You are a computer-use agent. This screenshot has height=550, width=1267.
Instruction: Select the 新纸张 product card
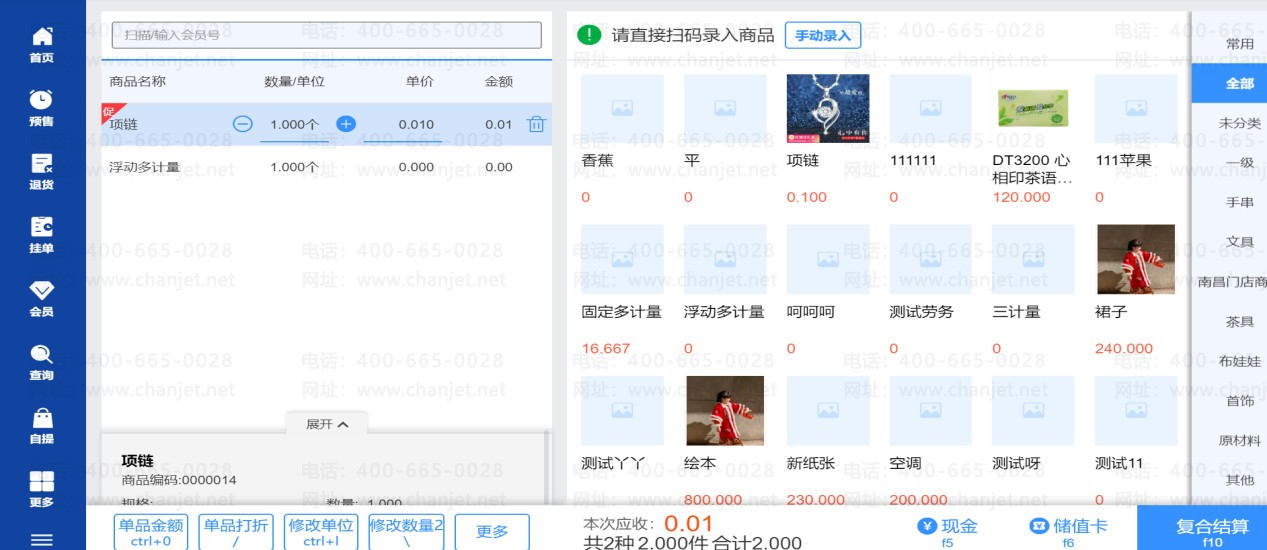[x=828, y=440]
